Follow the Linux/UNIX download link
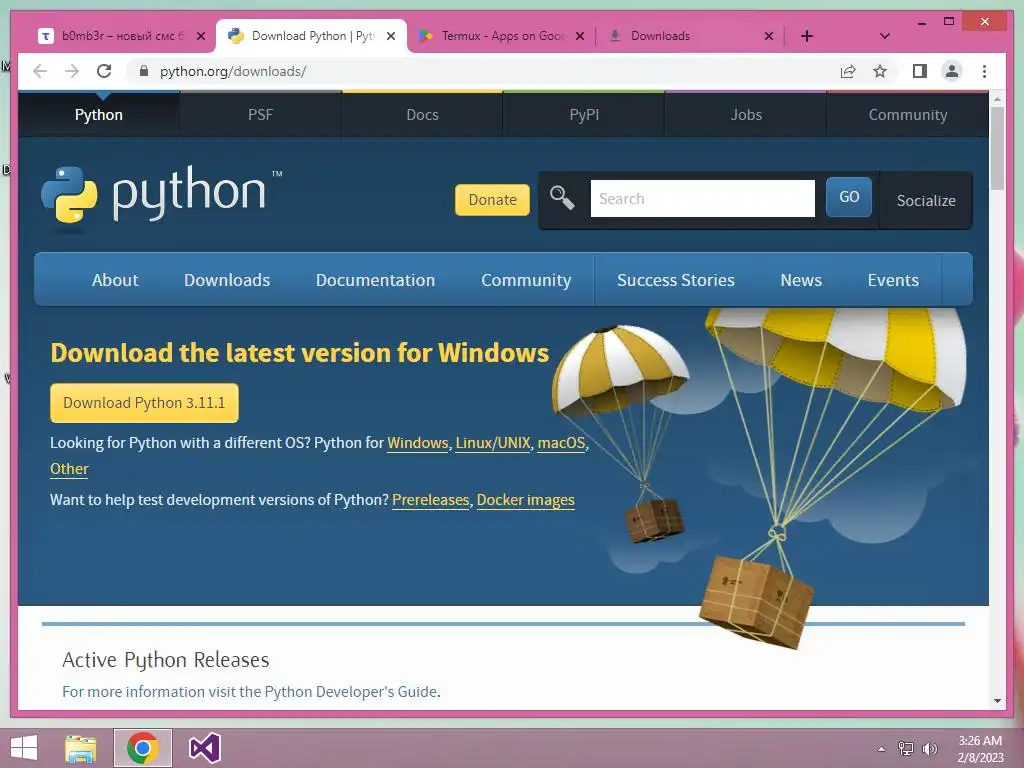 point(492,443)
